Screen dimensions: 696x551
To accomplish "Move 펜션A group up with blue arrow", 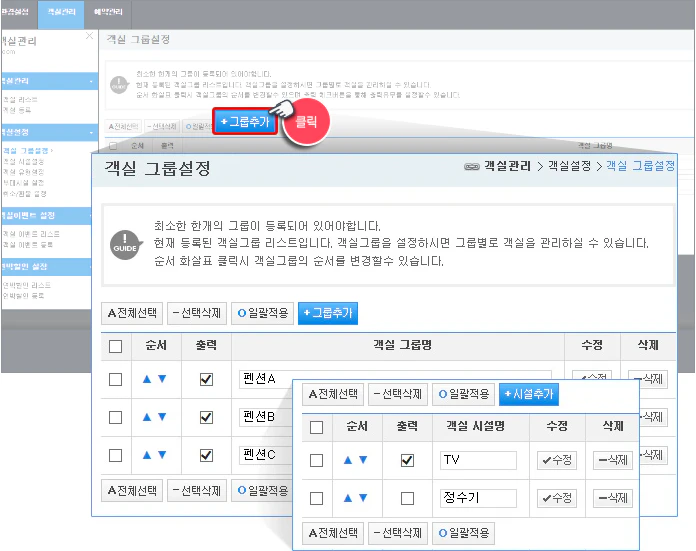I will [x=147, y=379].
